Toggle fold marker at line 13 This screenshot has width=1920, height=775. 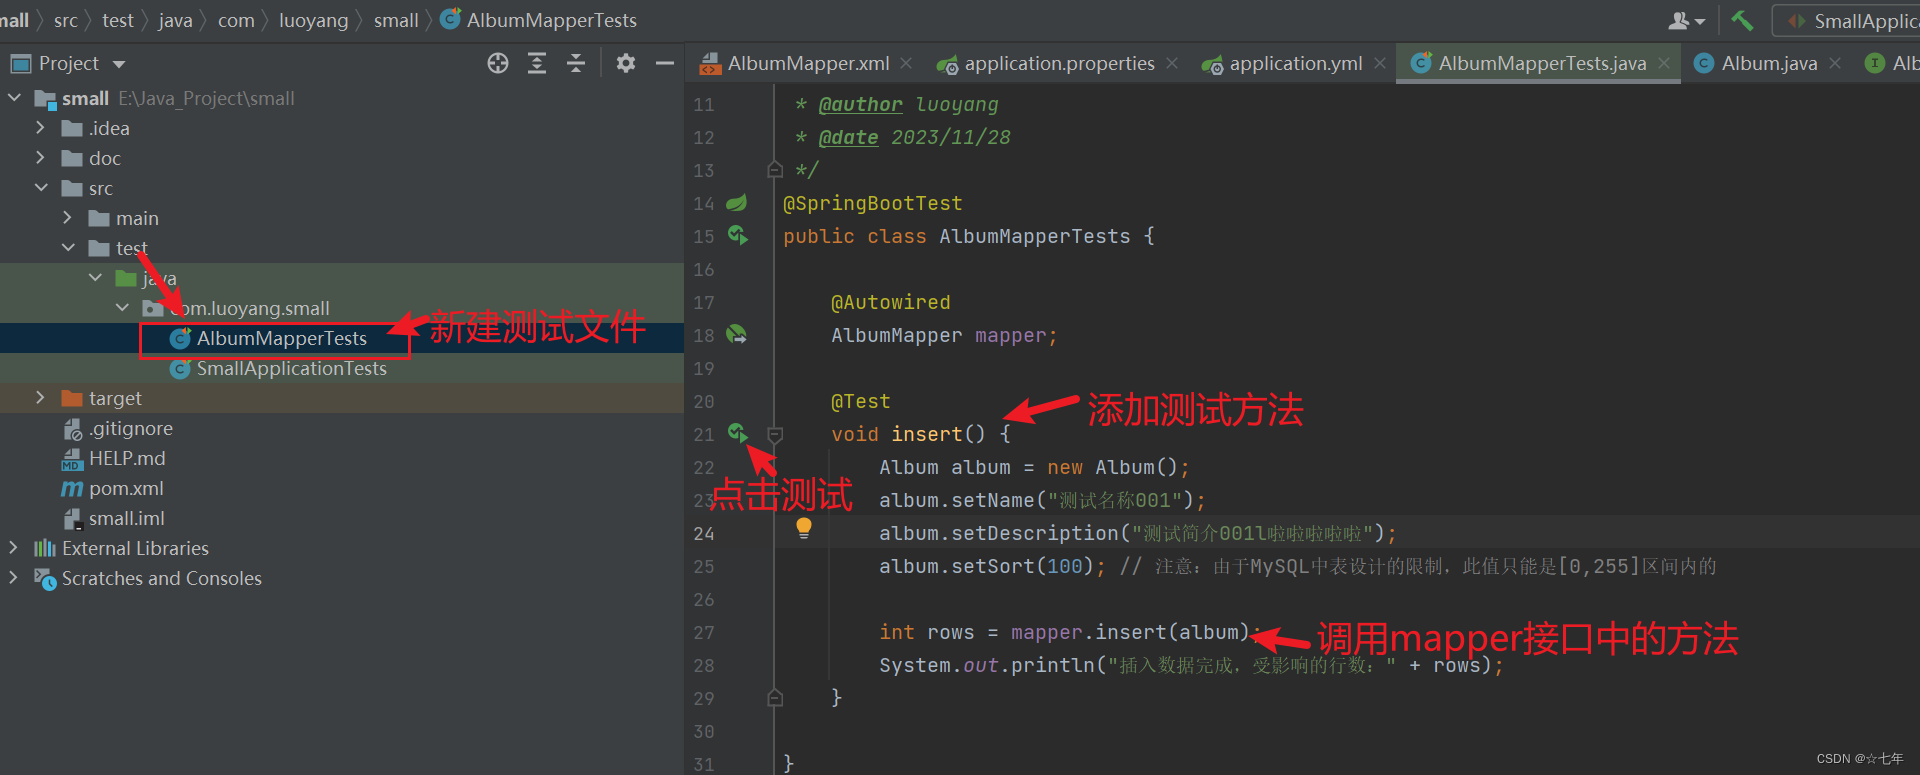(775, 170)
